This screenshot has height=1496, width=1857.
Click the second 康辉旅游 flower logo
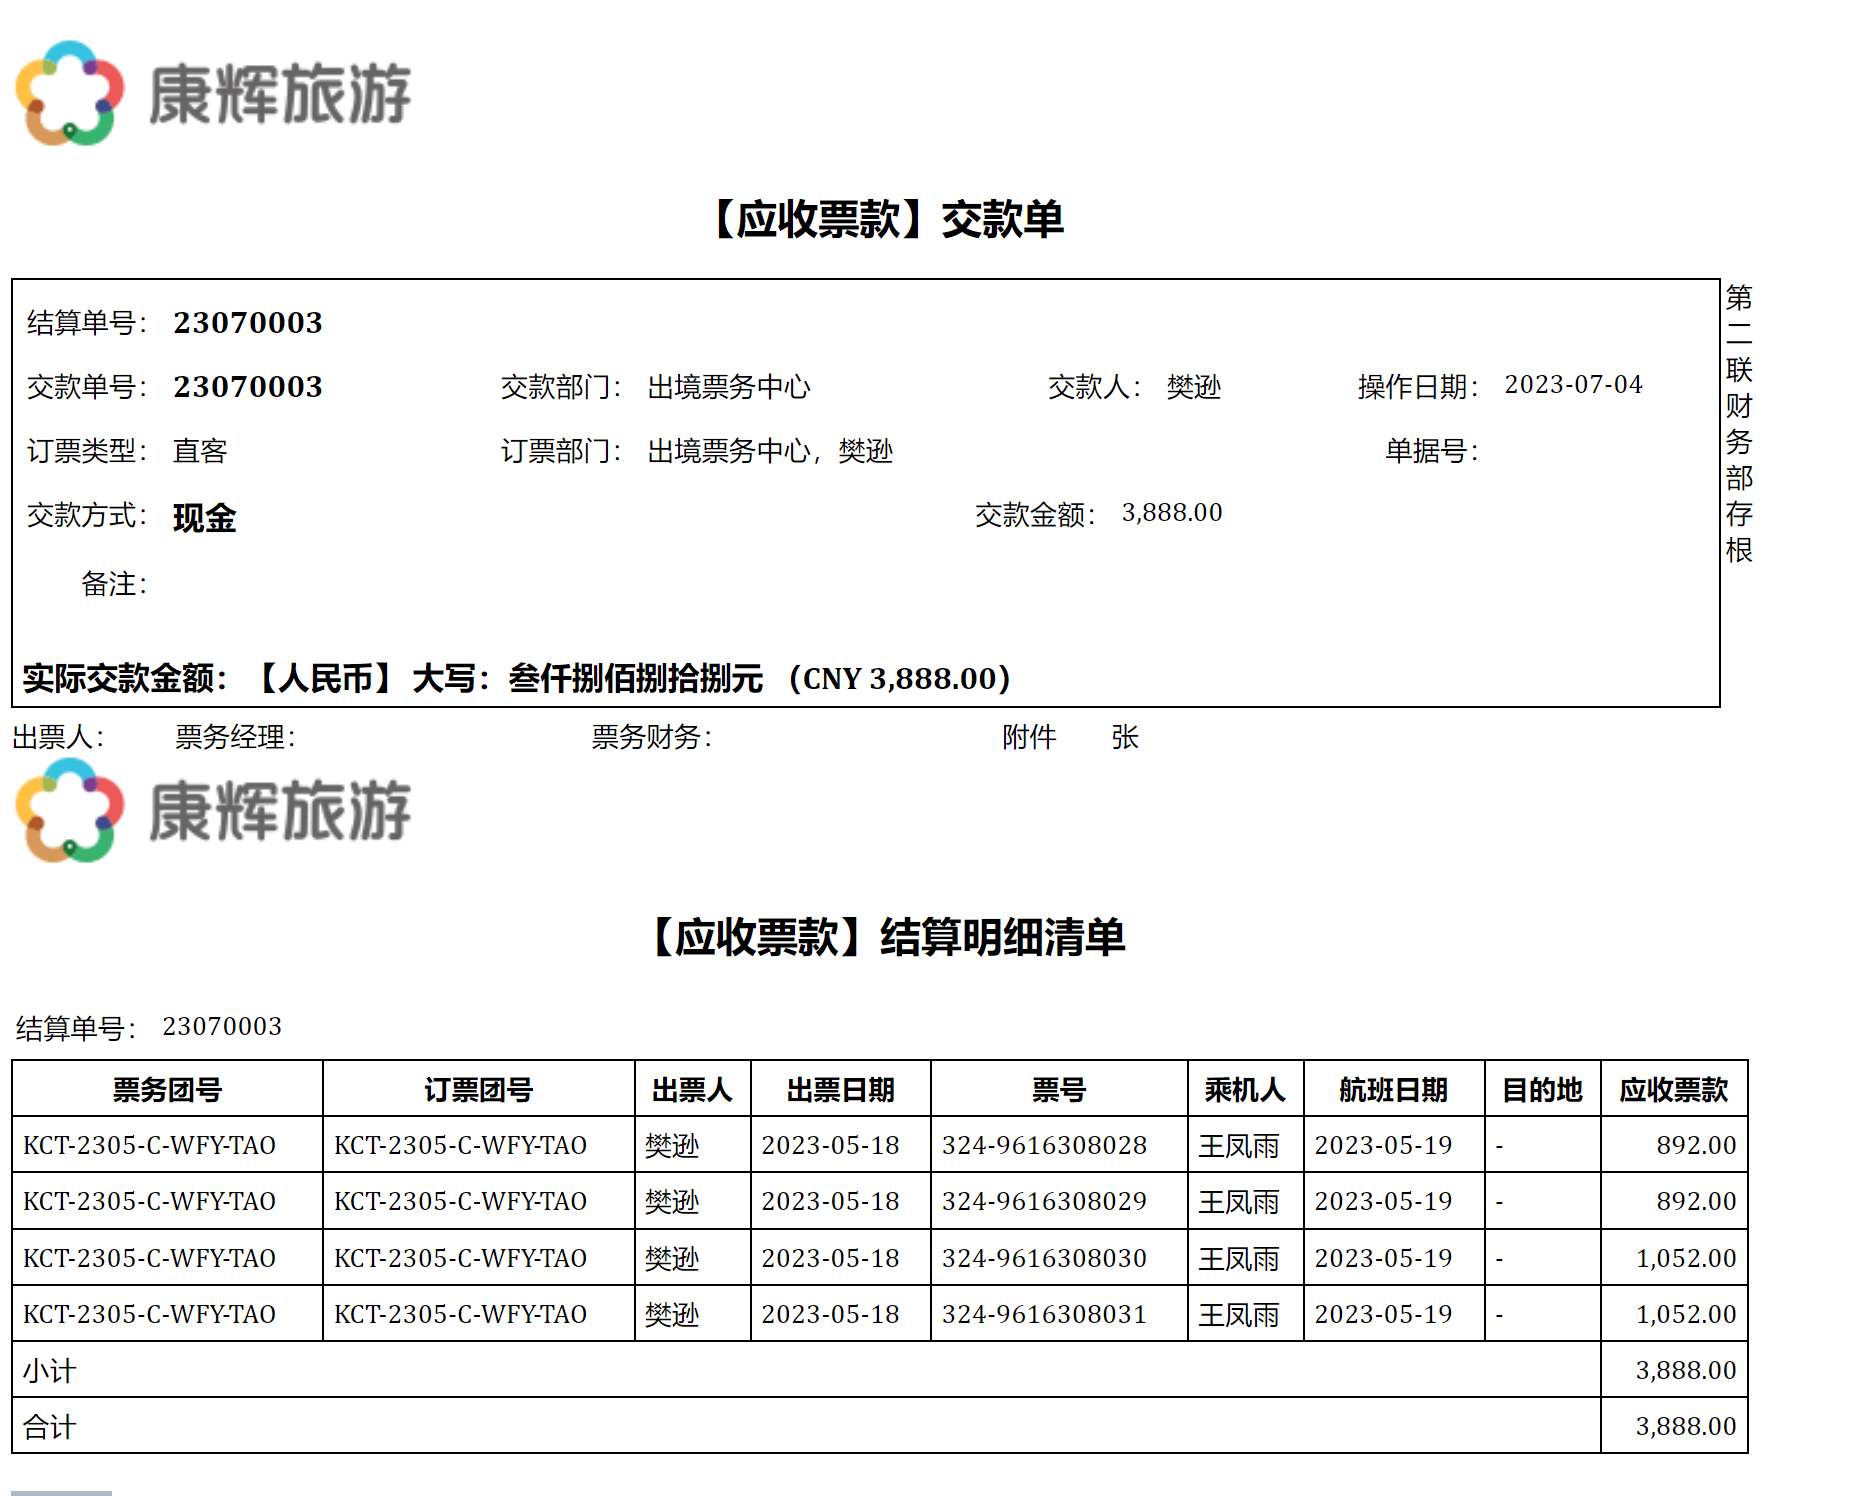tap(70, 810)
